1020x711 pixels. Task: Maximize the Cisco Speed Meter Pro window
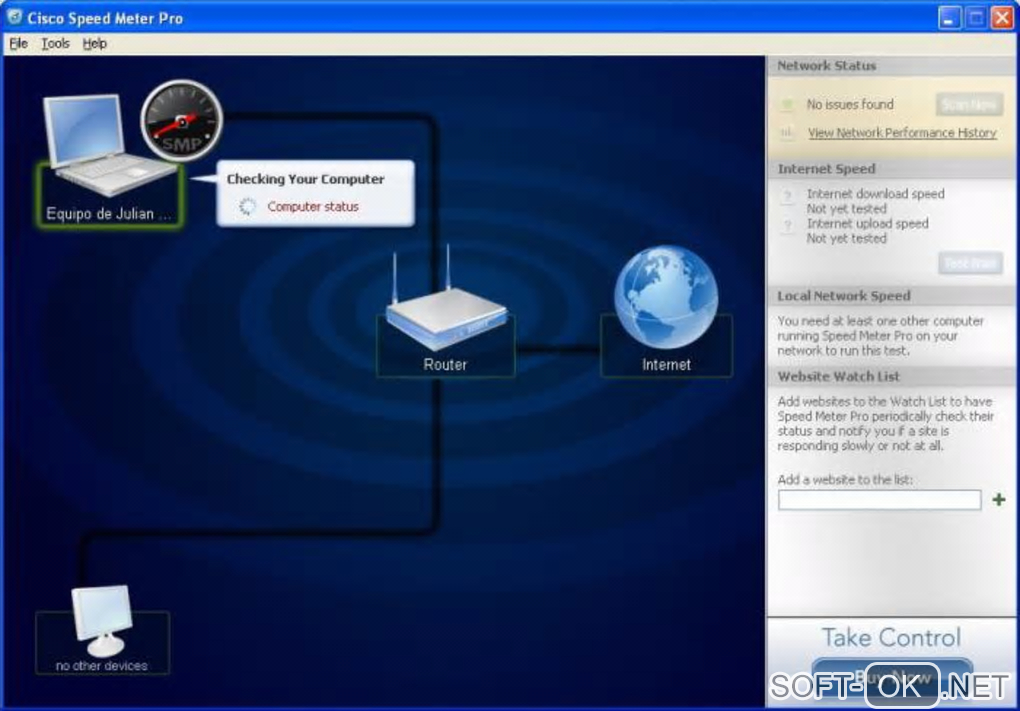(x=976, y=18)
